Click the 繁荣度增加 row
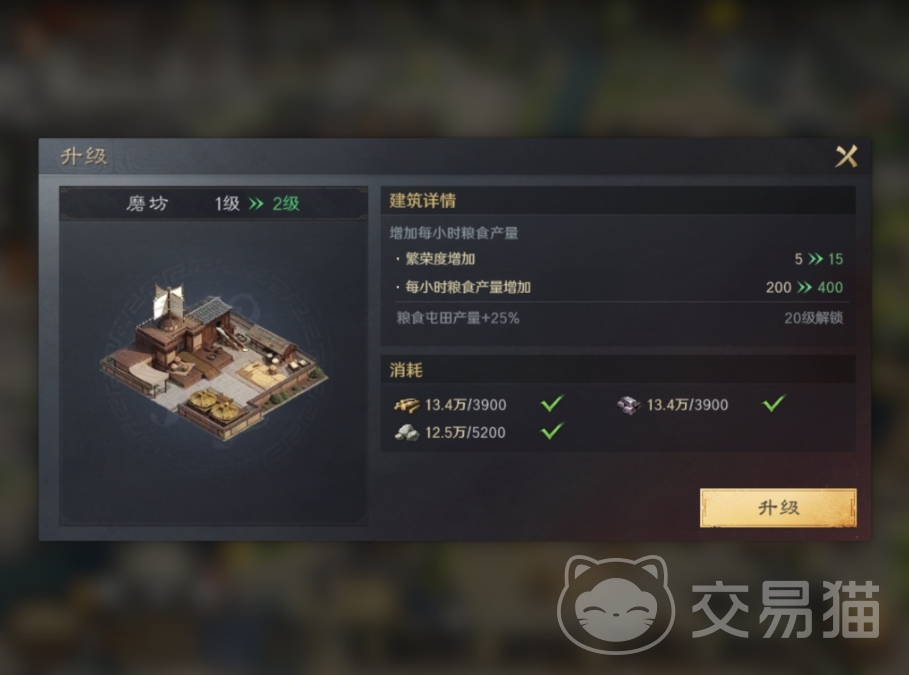The height and width of the screenshot is (675, 909). click(619, 259)
